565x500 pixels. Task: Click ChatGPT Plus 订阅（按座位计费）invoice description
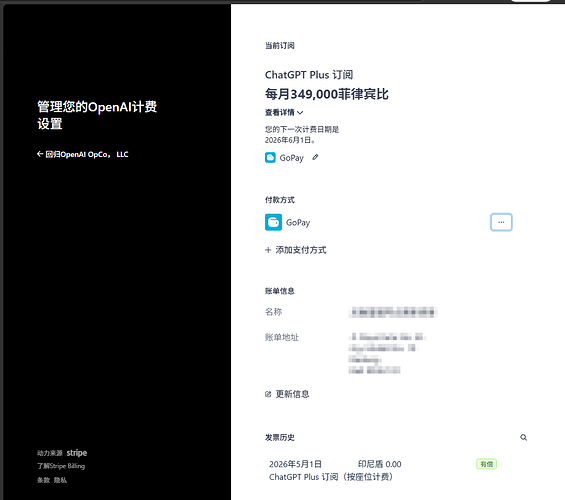tap(331, 477)
